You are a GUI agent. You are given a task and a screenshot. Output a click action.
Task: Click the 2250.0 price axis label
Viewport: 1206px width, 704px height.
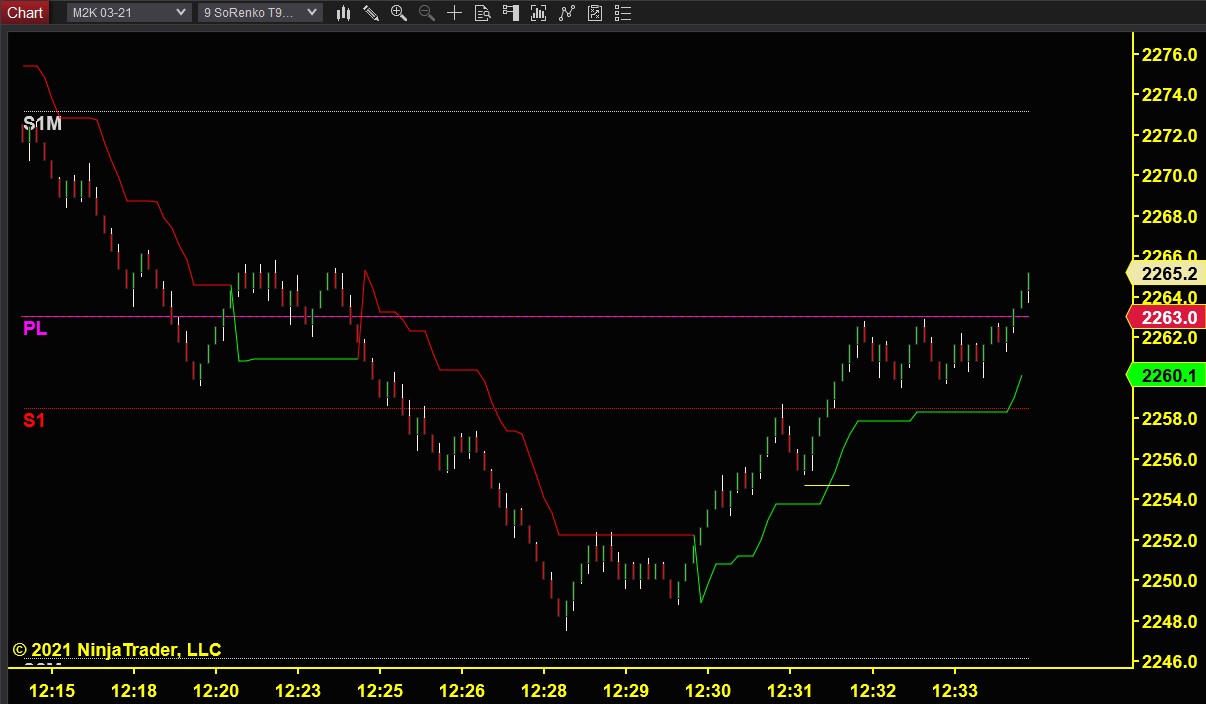click(1169, 580)
